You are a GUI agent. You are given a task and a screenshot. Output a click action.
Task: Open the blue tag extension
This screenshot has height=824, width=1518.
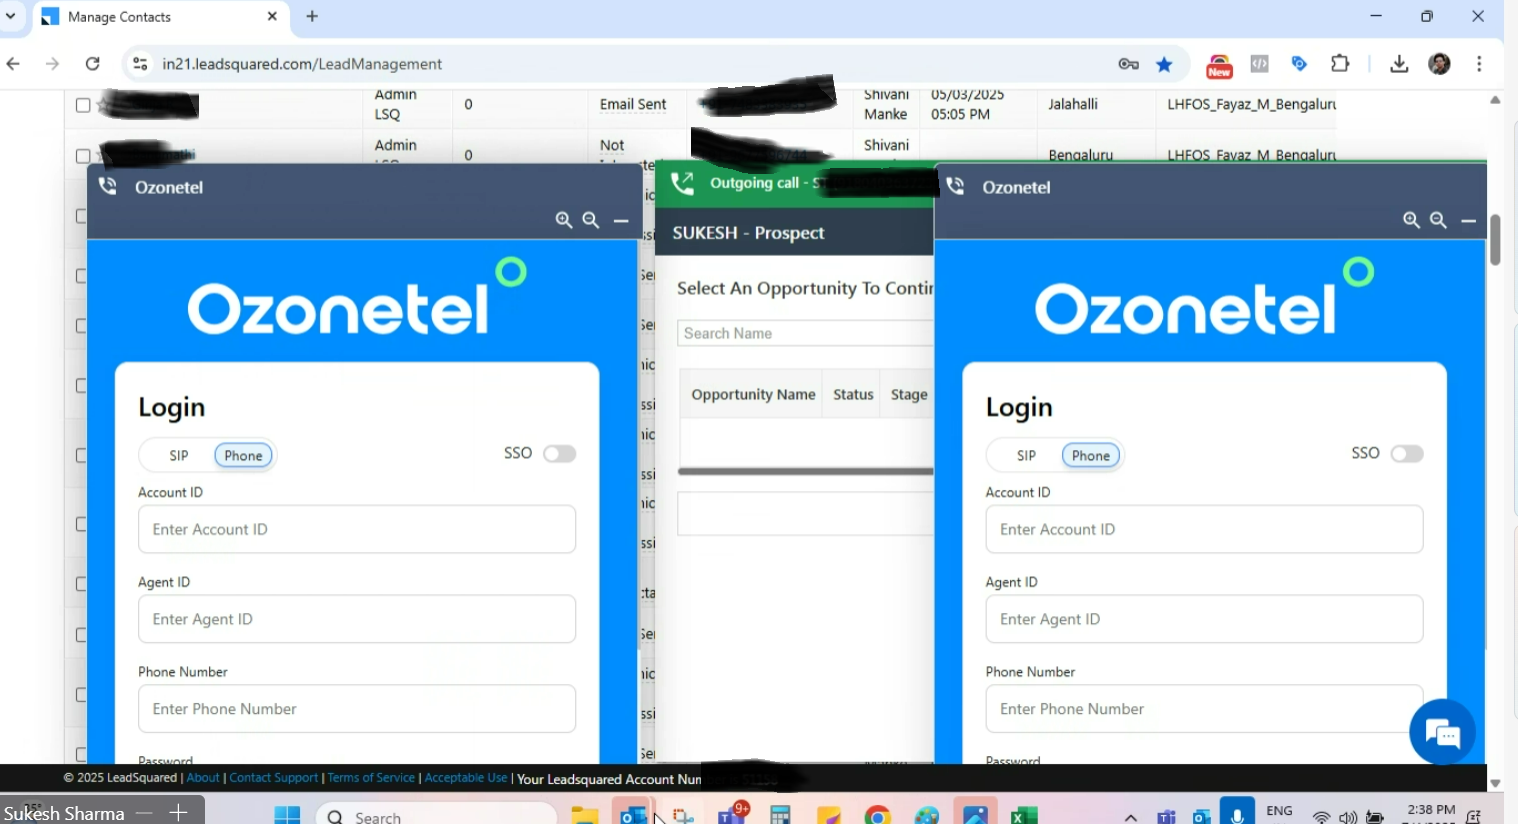pyautogui.click(x=1299, y=64)
